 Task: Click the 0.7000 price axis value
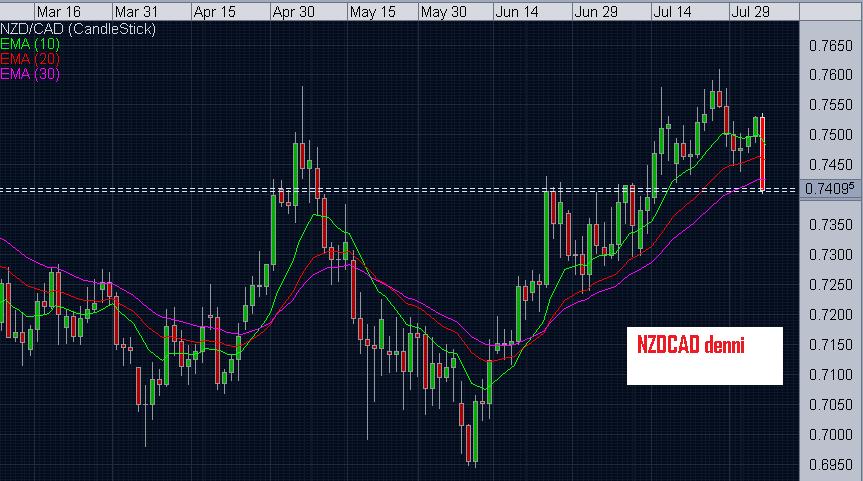[x=831, y=435]
